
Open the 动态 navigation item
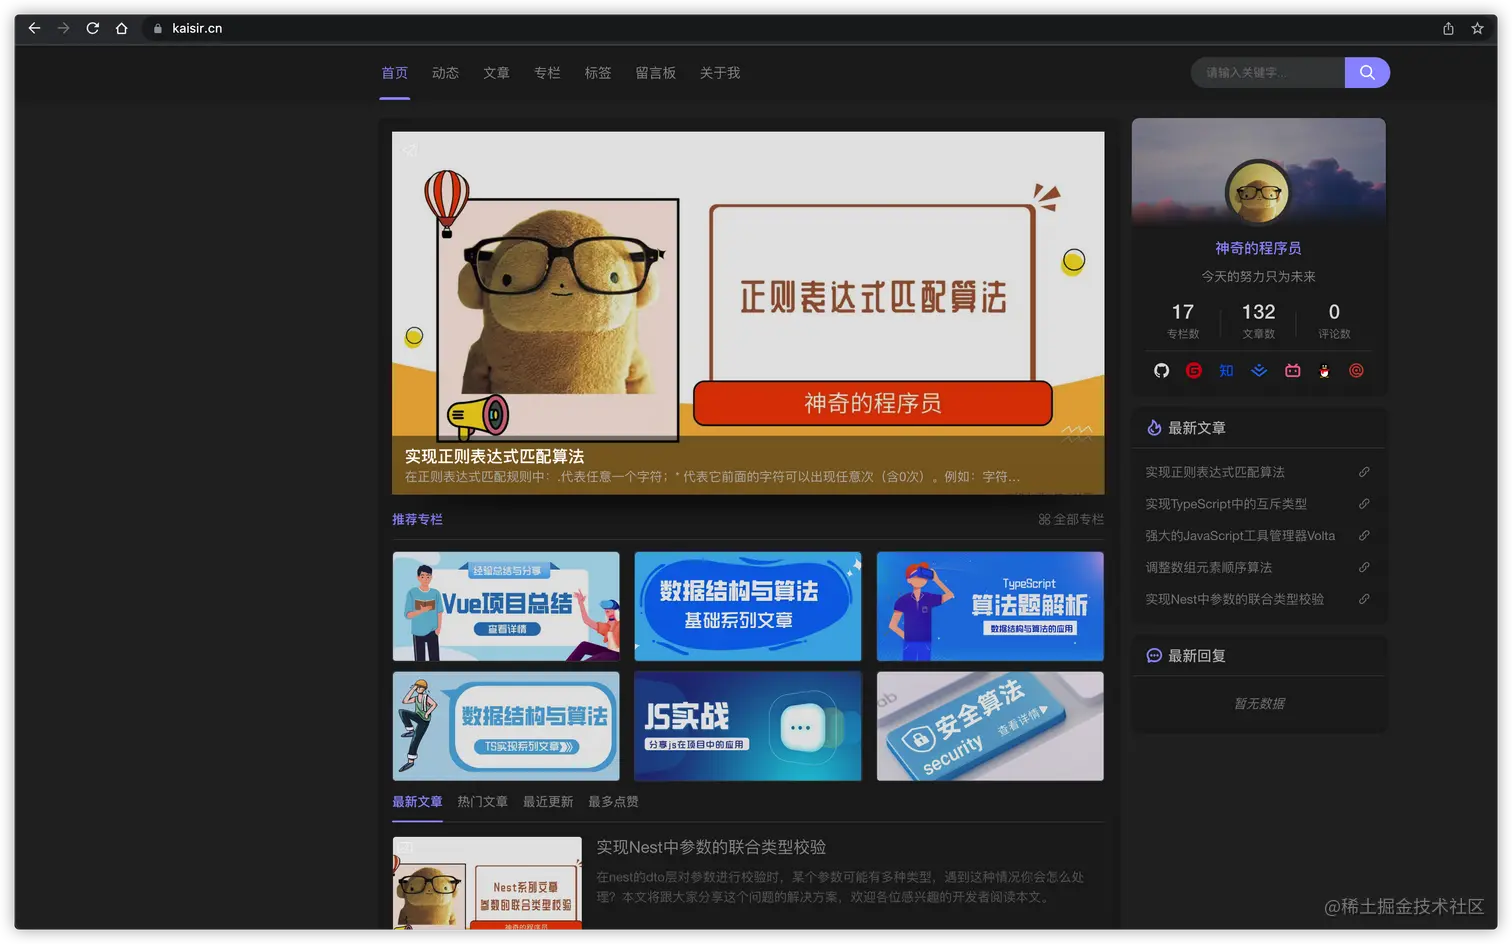(x=445, y=73)
